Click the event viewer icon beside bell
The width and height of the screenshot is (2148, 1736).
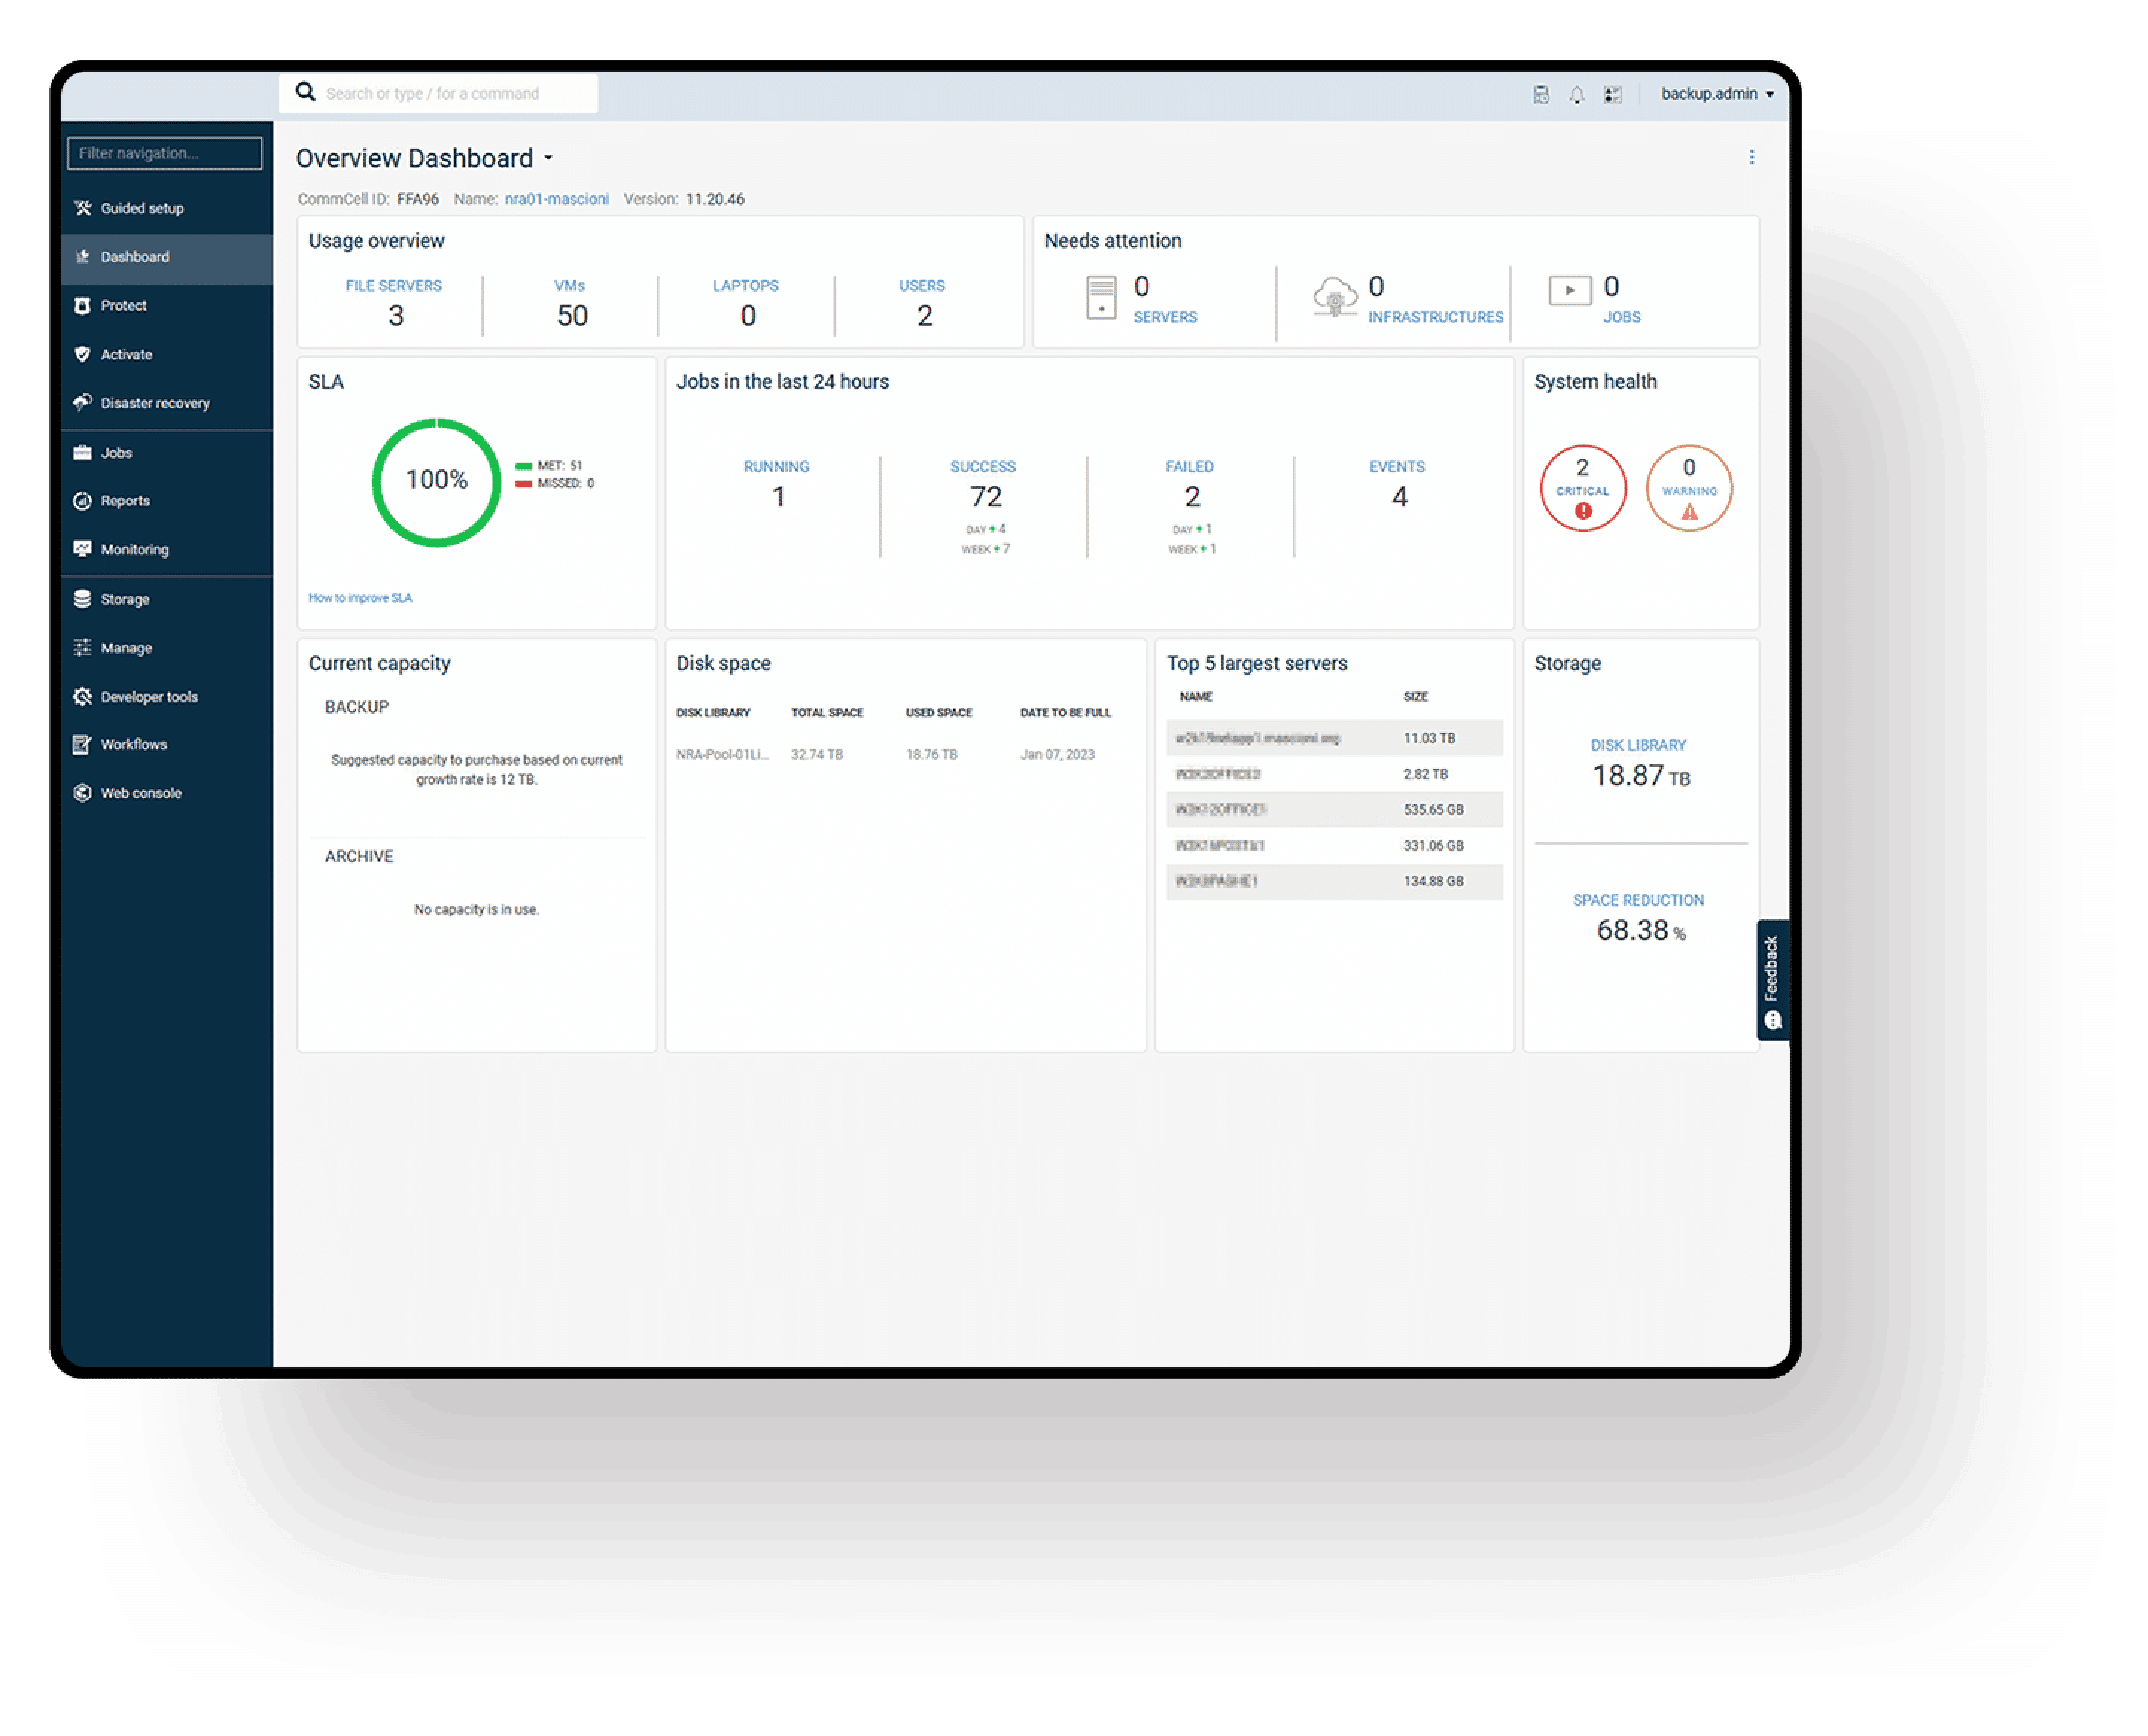(1612, 94)
